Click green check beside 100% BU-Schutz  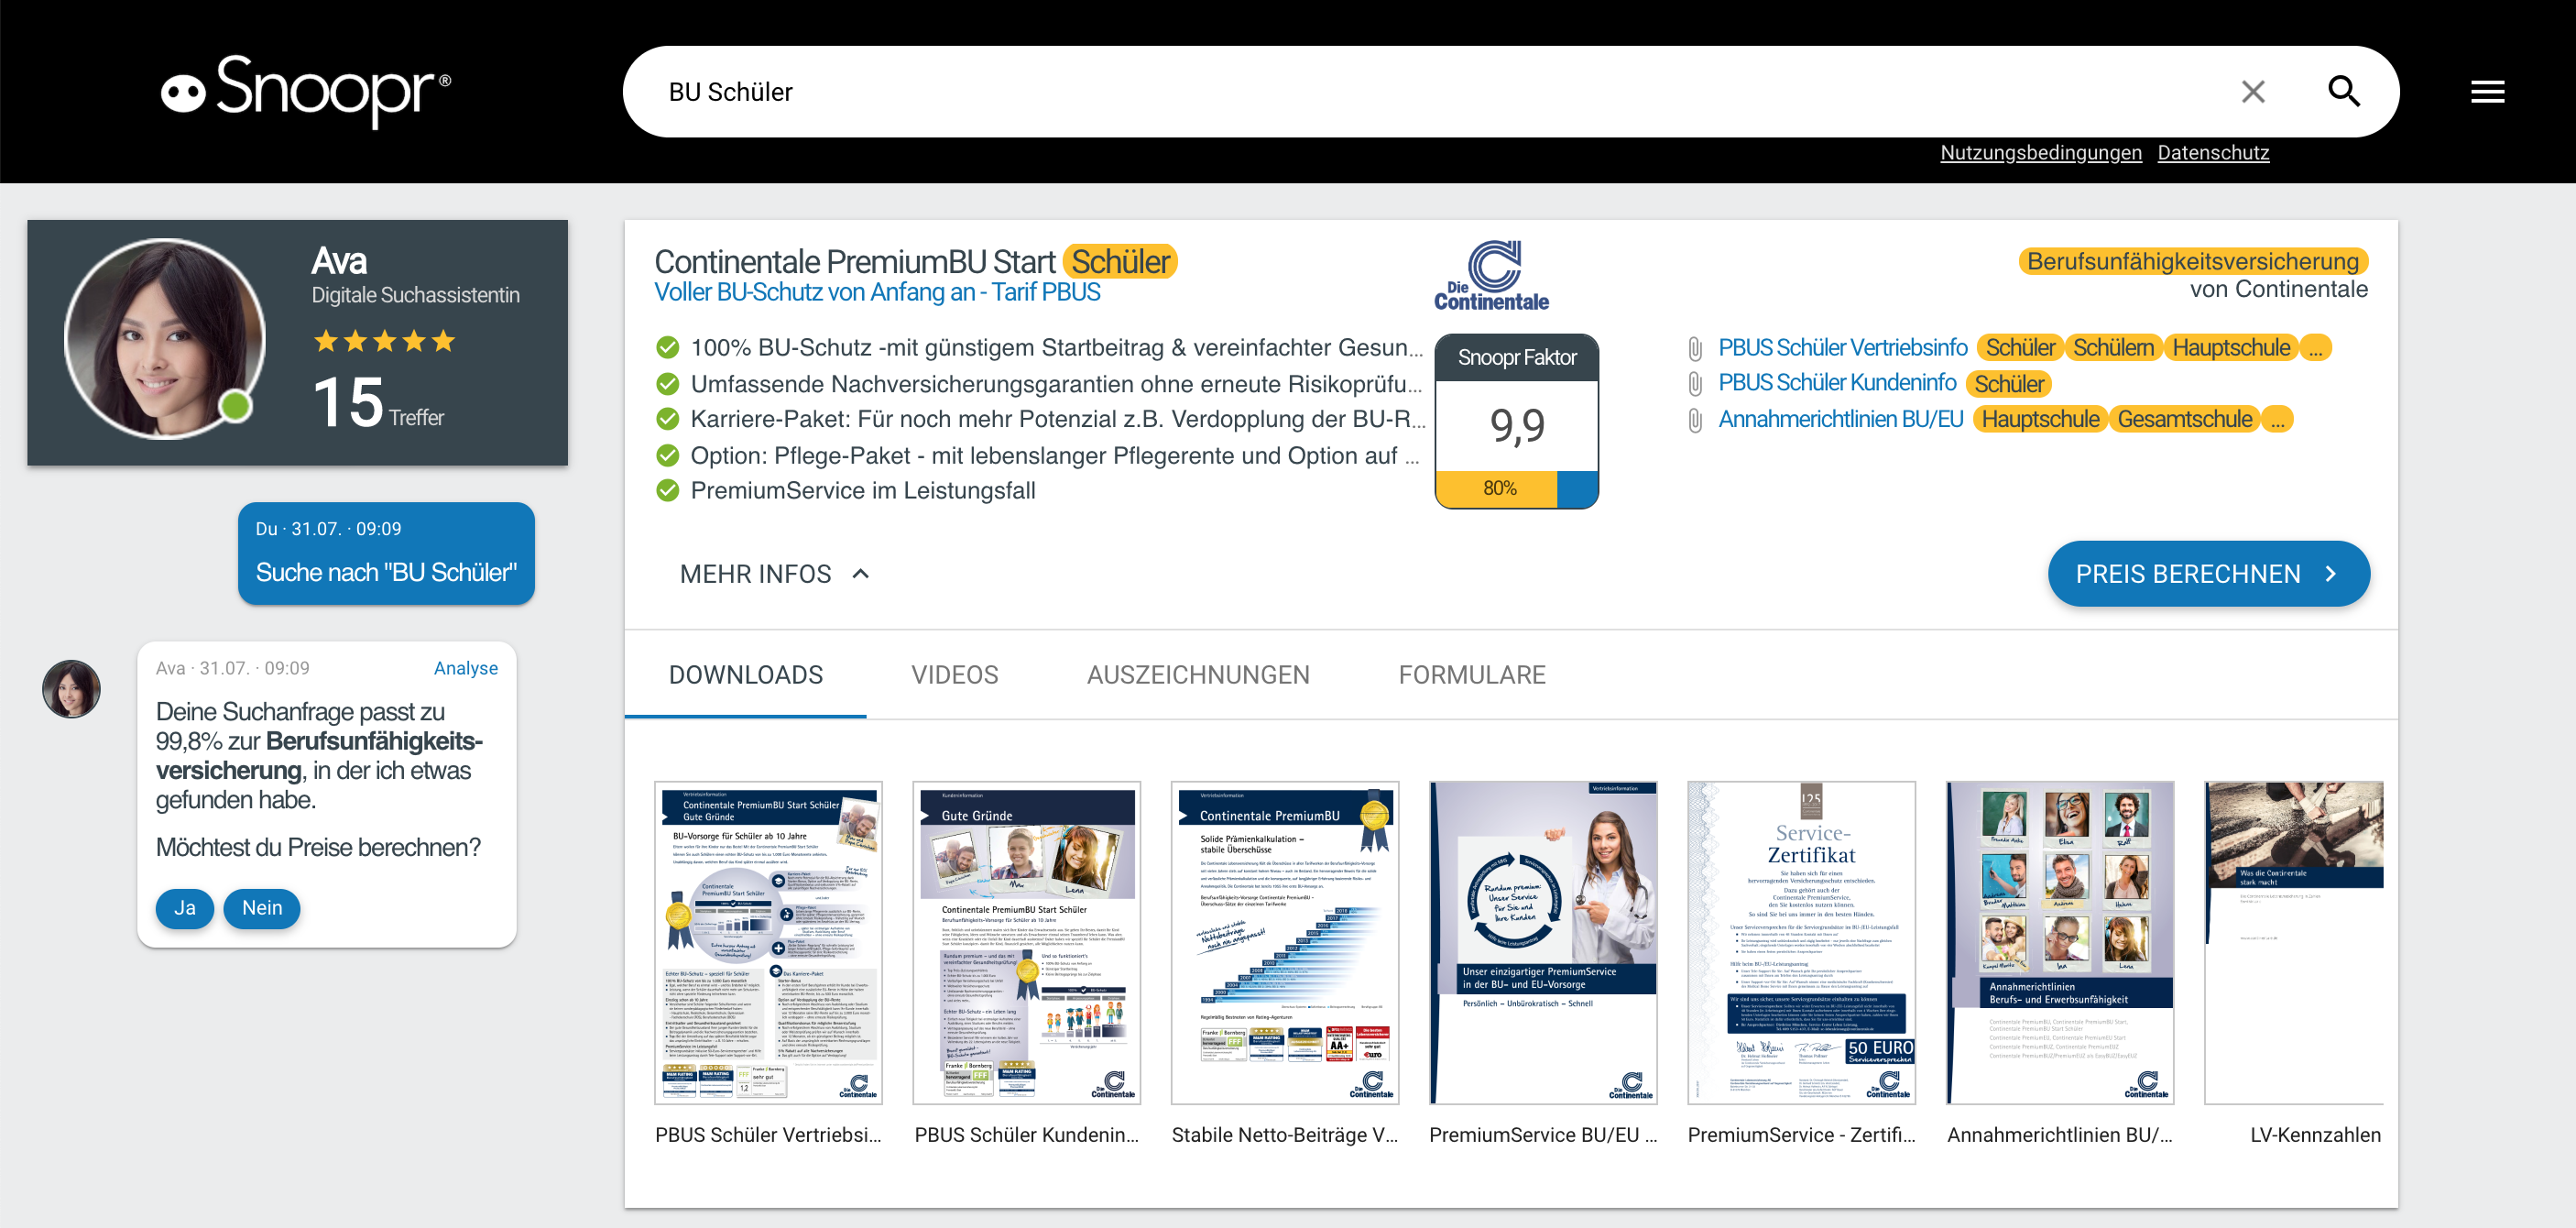[667, 347]
